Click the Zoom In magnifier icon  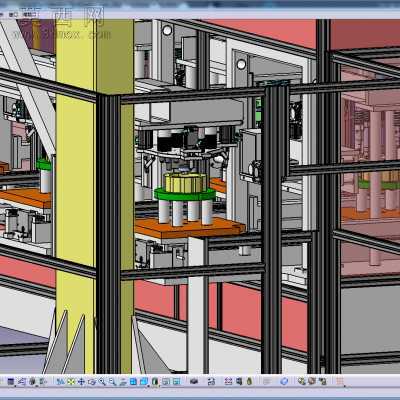click(102, 381)
